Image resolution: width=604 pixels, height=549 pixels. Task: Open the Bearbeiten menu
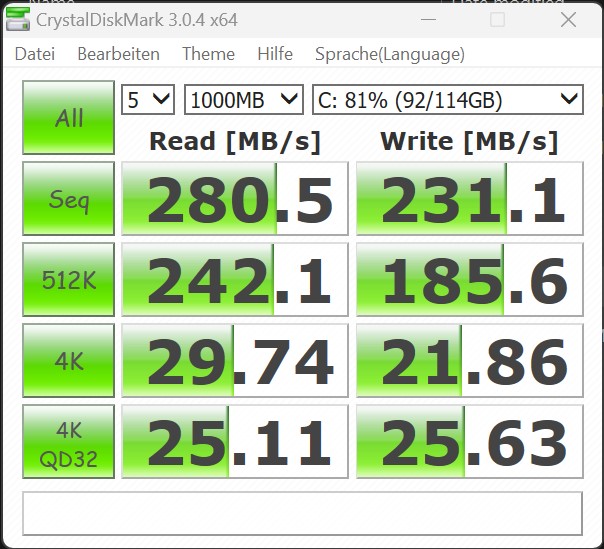(118, 54)
